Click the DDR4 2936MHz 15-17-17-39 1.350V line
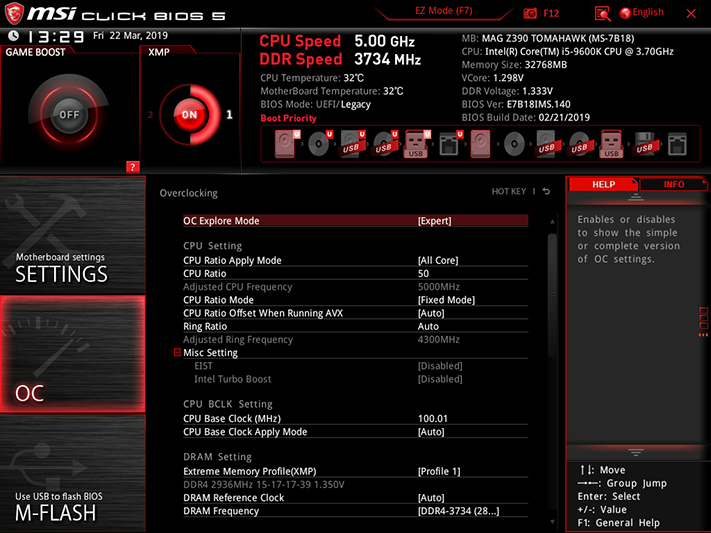 coord(264,484)
